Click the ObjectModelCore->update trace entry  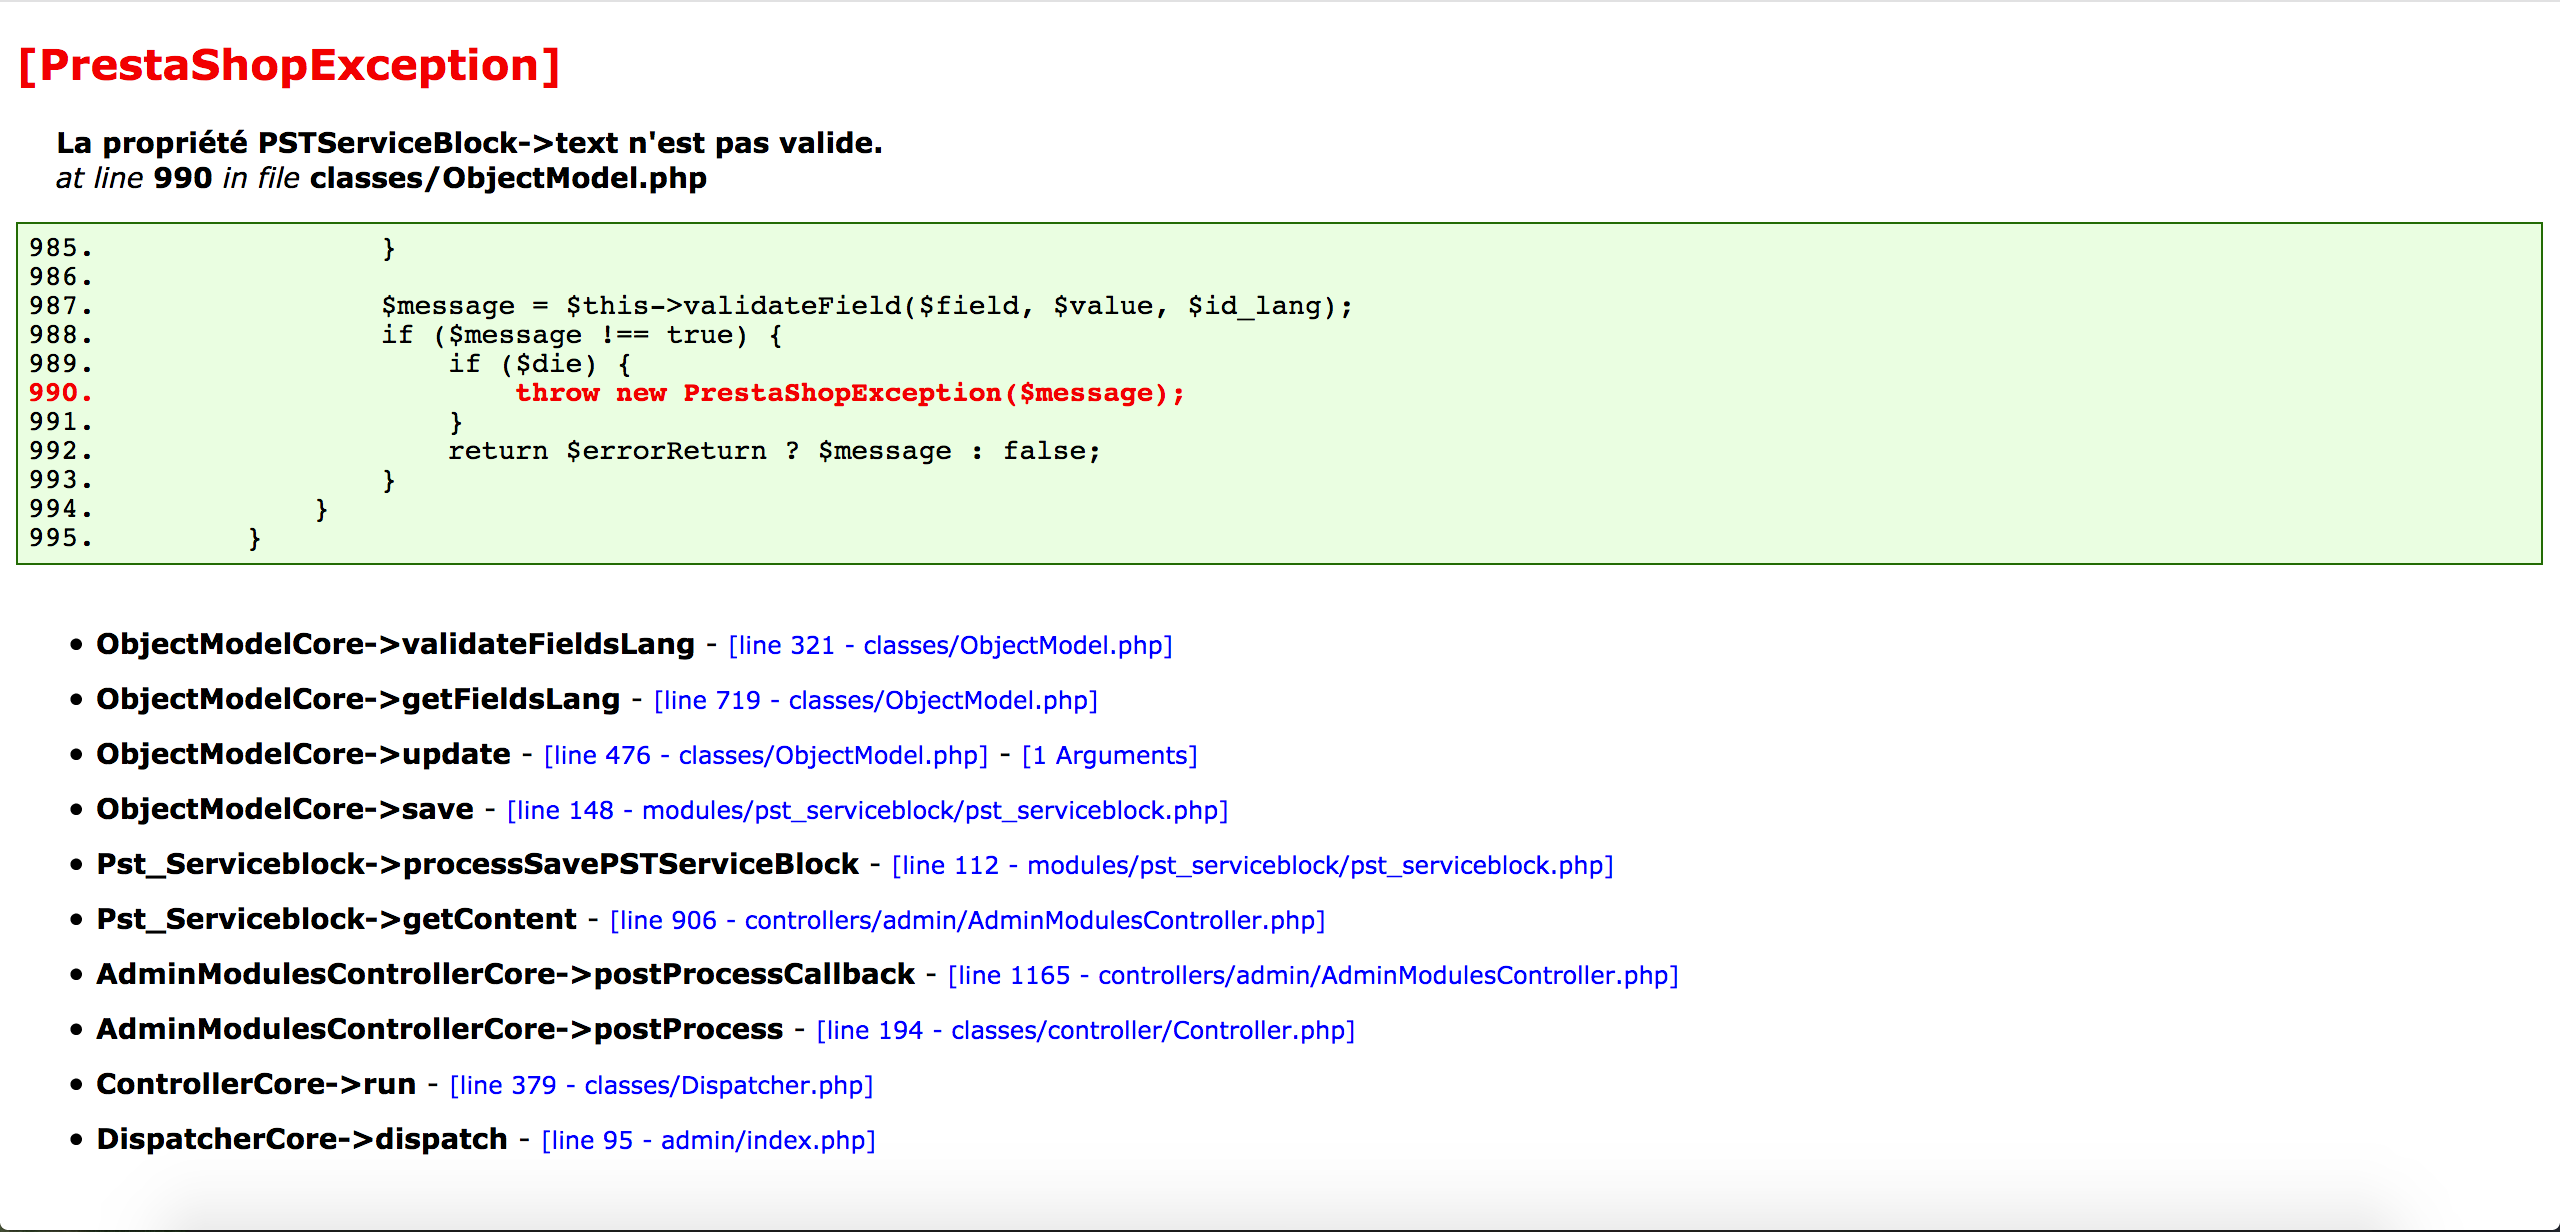click(x=303, y=754)
